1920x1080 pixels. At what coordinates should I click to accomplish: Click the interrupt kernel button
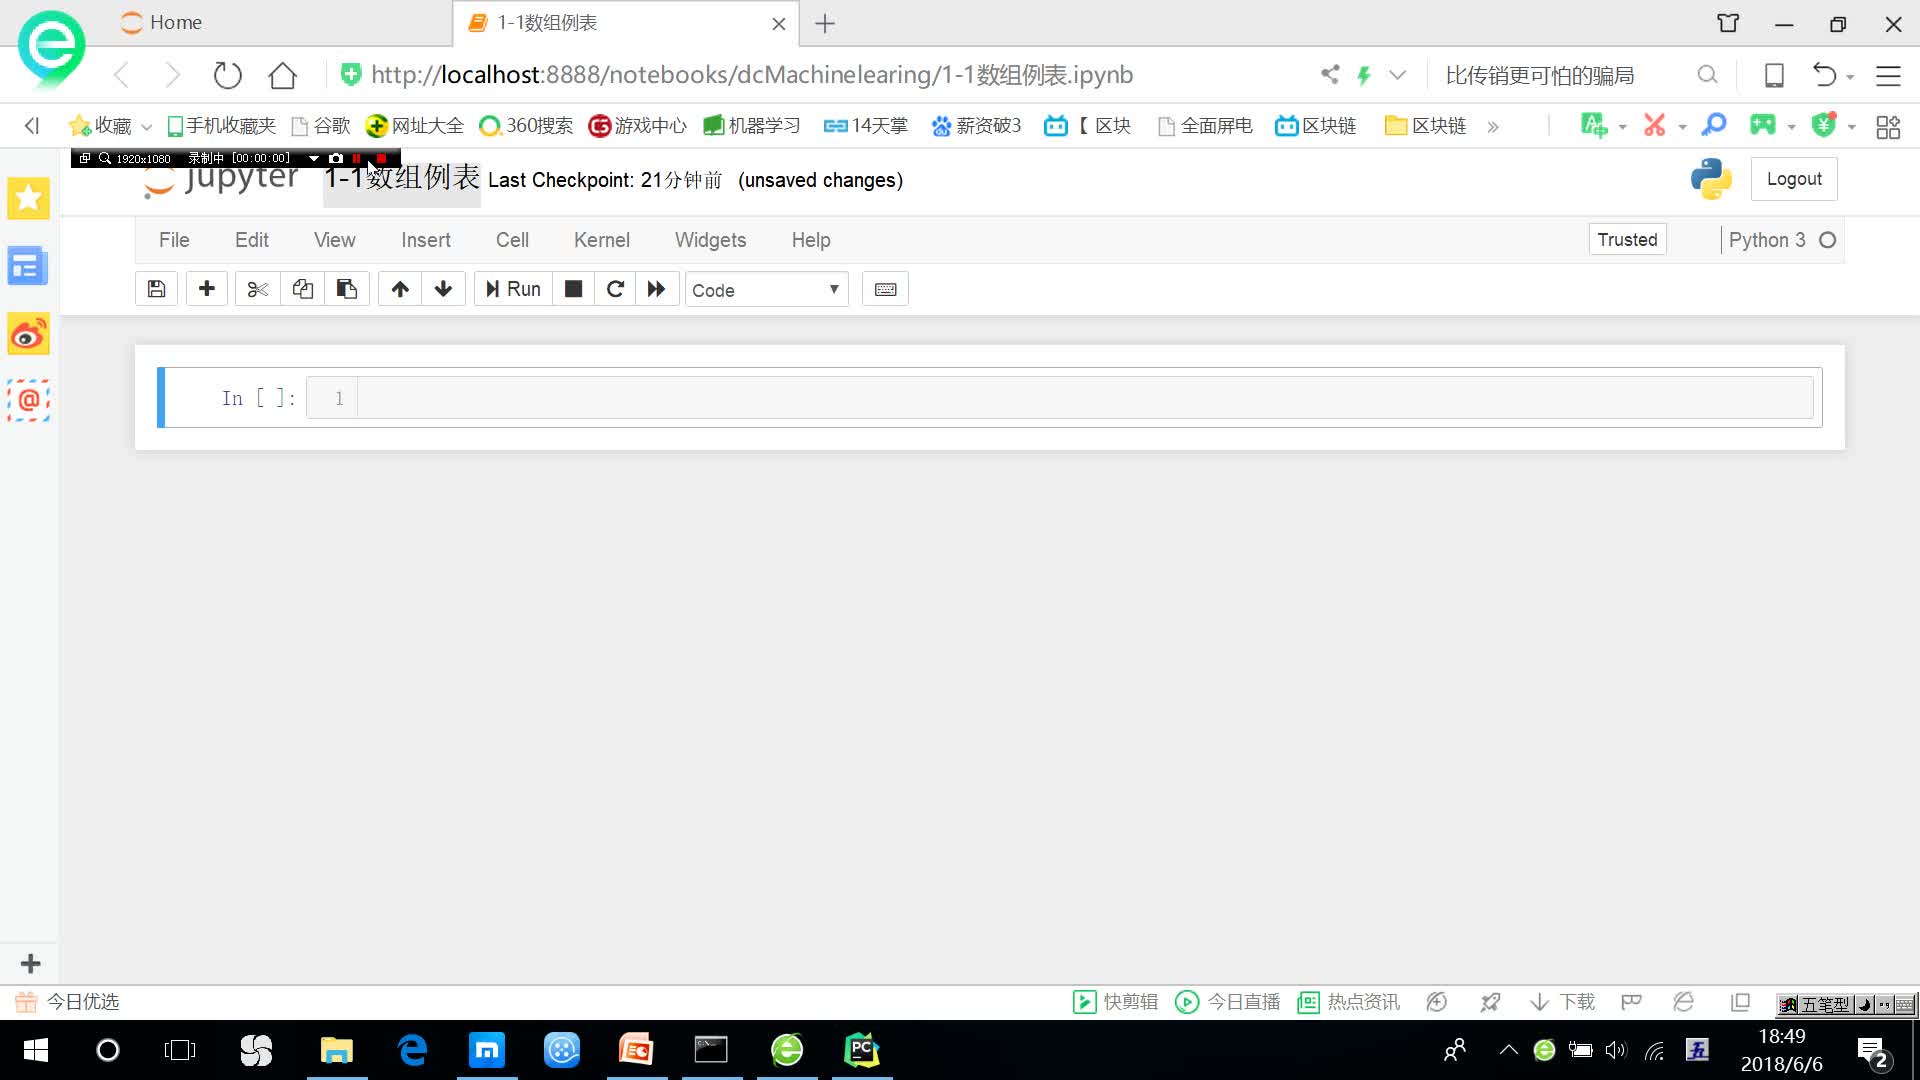click(x=574, y=289)
